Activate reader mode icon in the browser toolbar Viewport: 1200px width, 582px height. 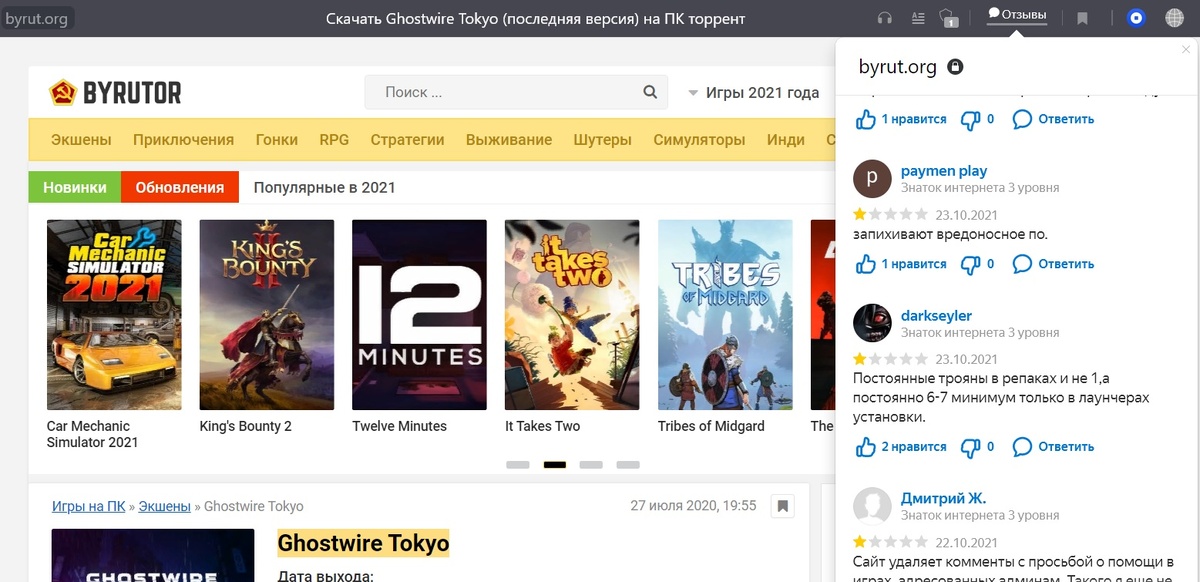918,16
